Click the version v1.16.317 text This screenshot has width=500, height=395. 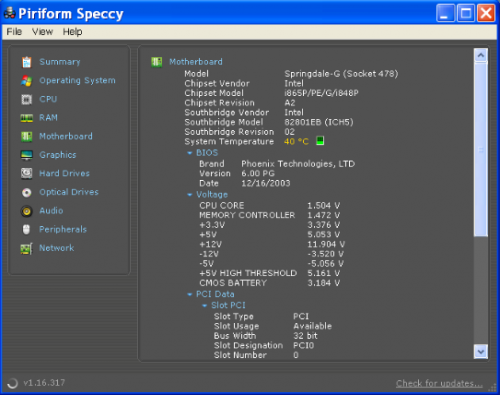pos(44,383)
